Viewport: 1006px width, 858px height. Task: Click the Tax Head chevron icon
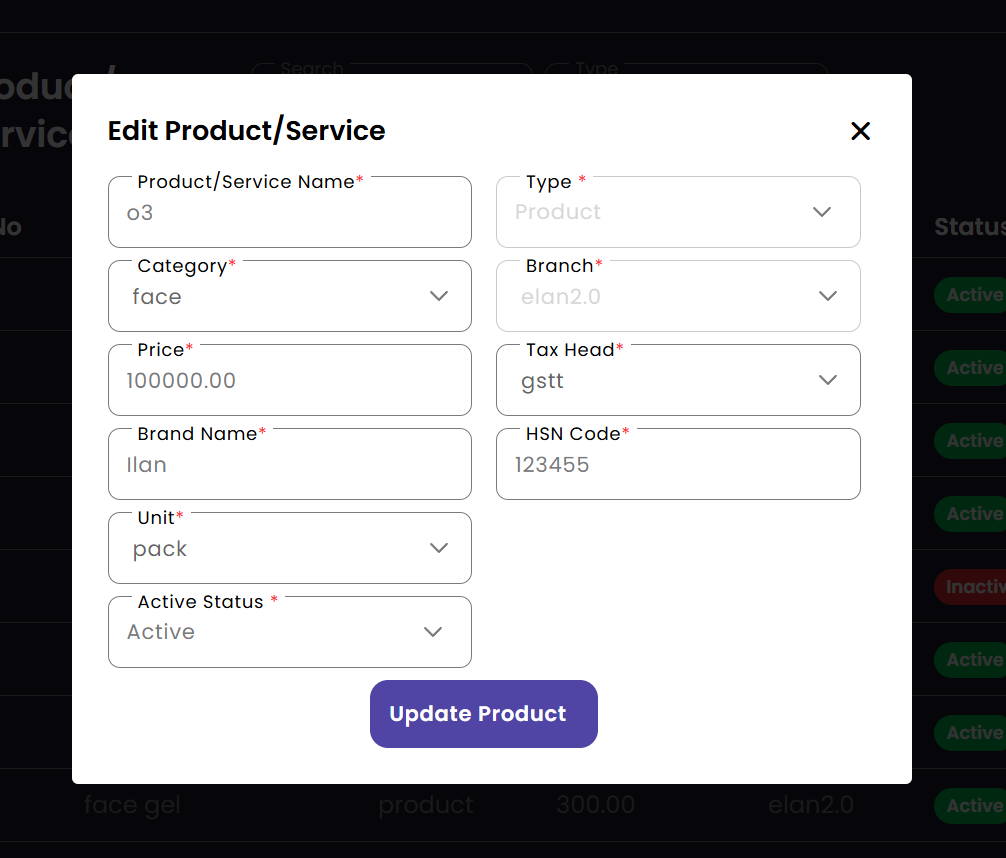[x=827, y=380]
